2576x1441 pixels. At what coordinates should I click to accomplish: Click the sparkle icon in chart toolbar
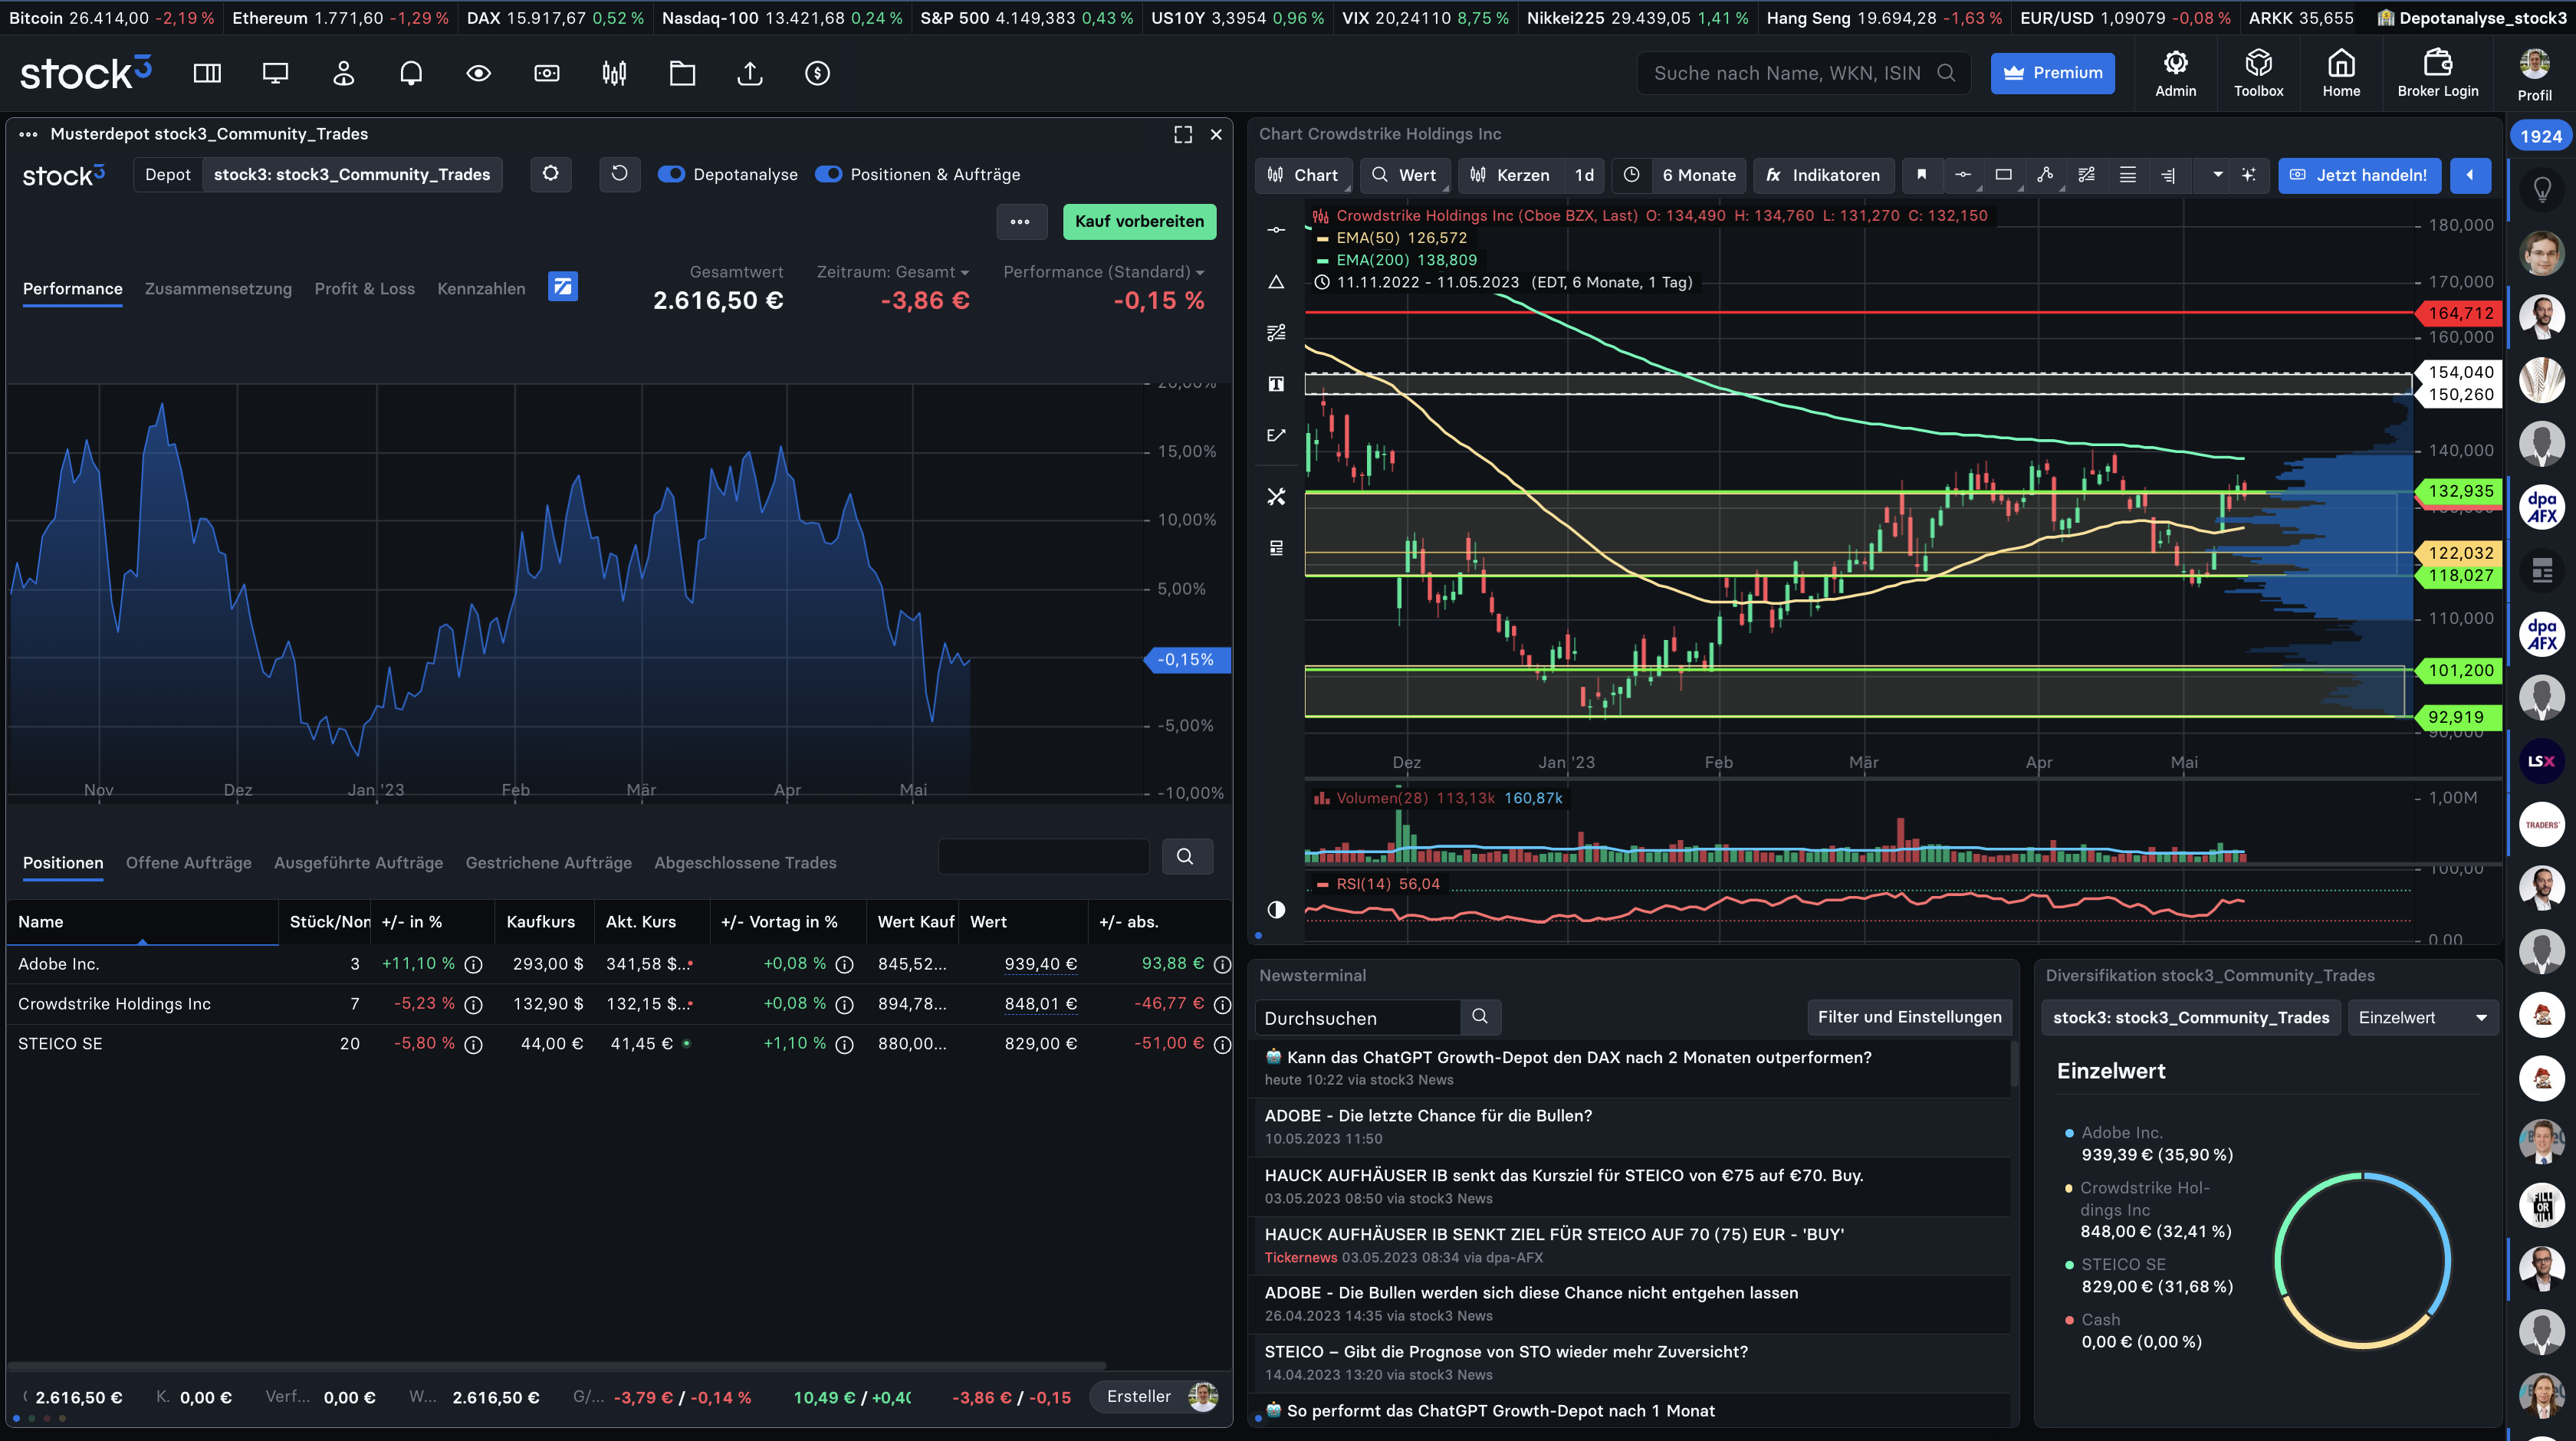[x=2249, y=175]
